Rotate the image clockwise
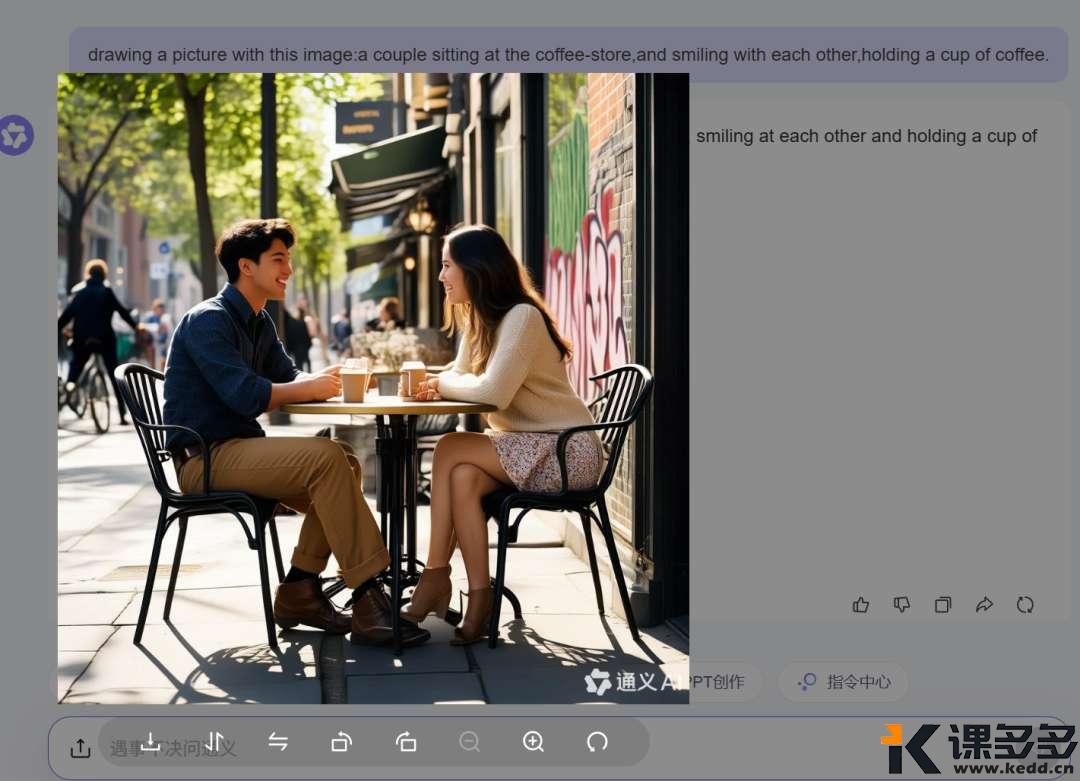The width and height of the screenshot is (1080, 781). tap(342, 741)
